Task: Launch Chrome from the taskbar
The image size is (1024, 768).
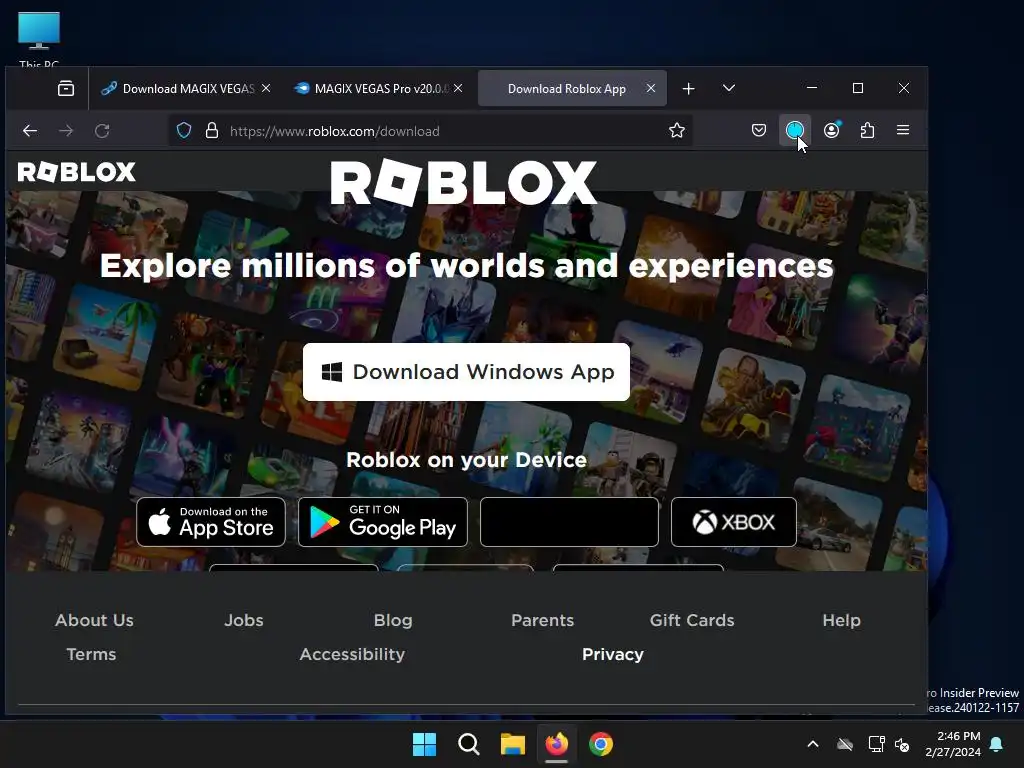Action: (601, 744)
